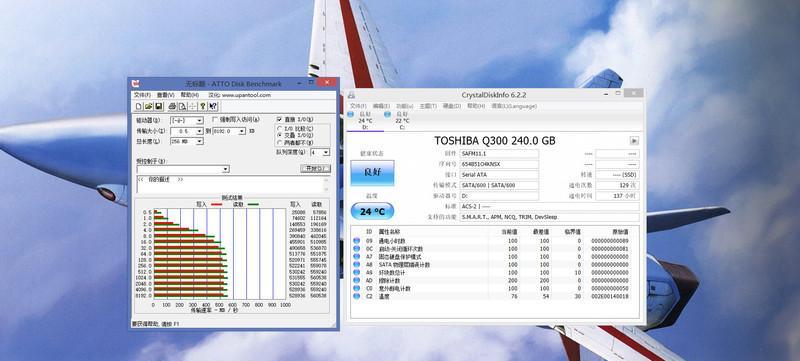800x361 pixels.
Task: Click the Start button in ATTO
Action: pos(315,169)
